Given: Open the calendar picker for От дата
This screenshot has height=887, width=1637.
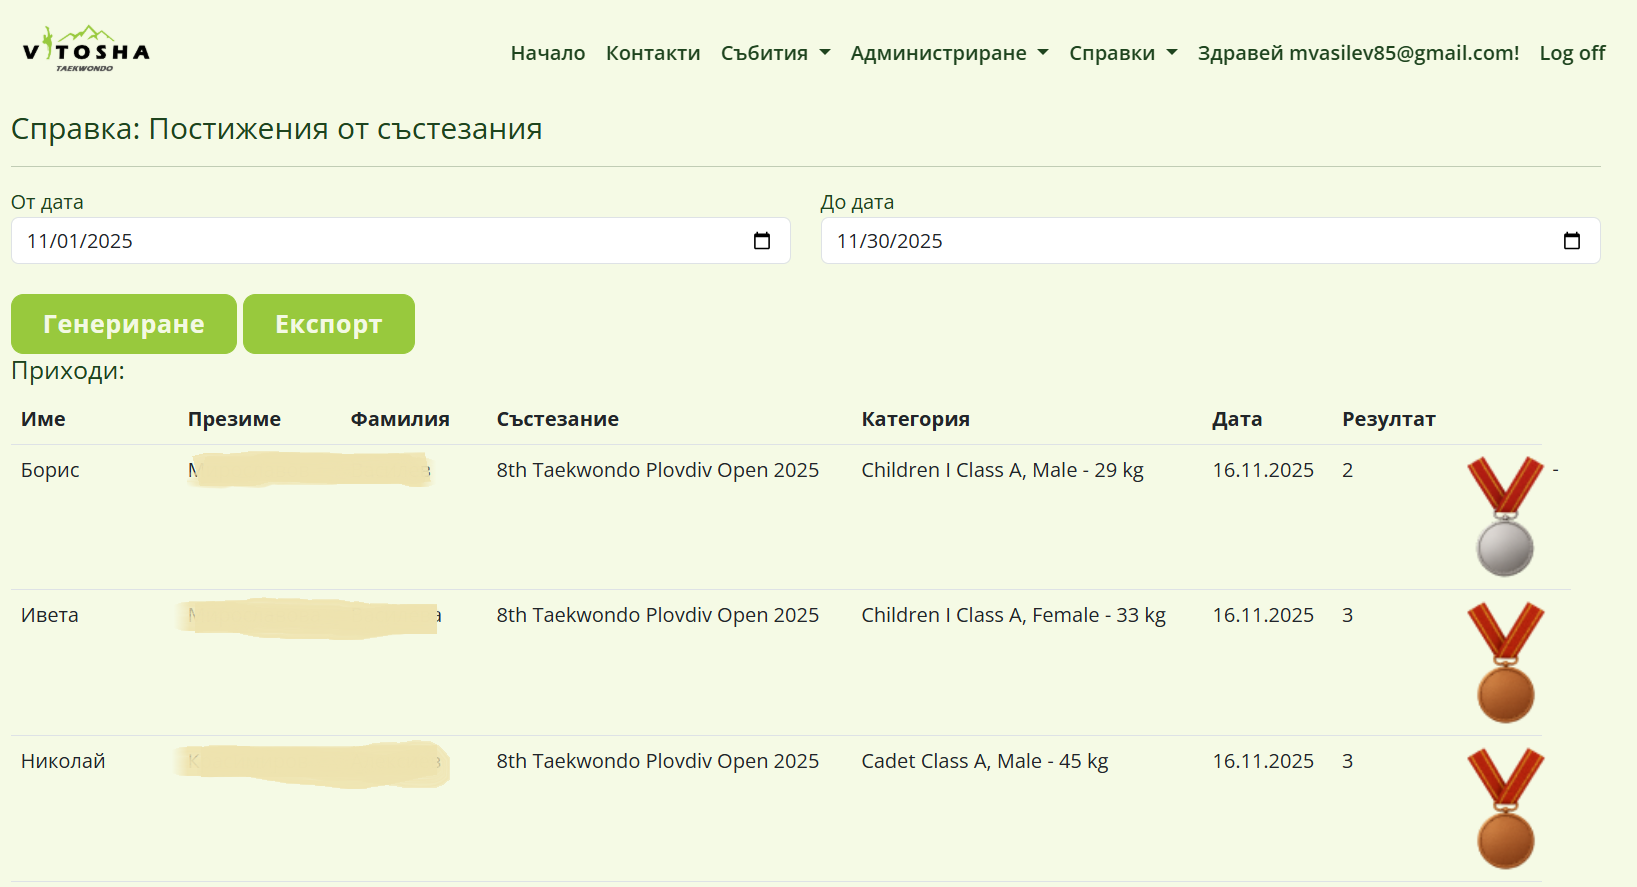Looking at the screenshot, I should pyautogui.click(x=762, y=241).
